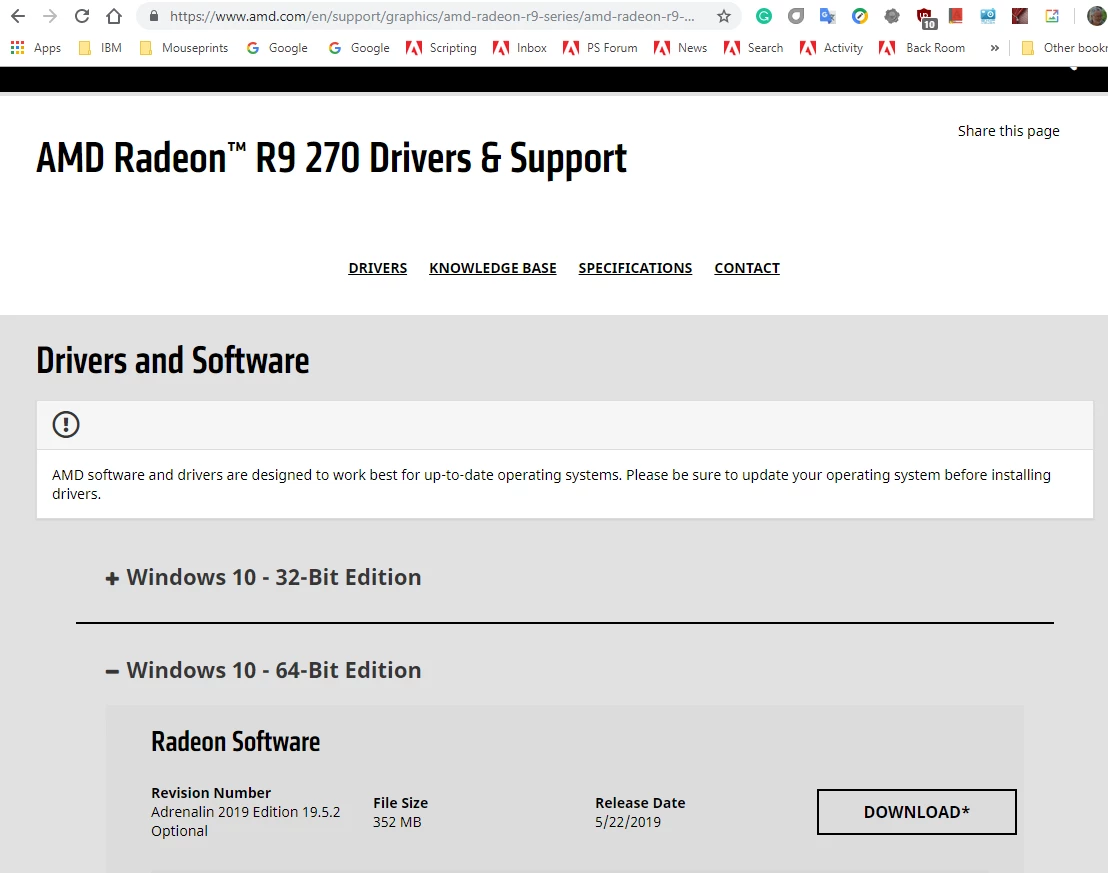Open uBlock Origin shield with badge 10

point(925,18)
